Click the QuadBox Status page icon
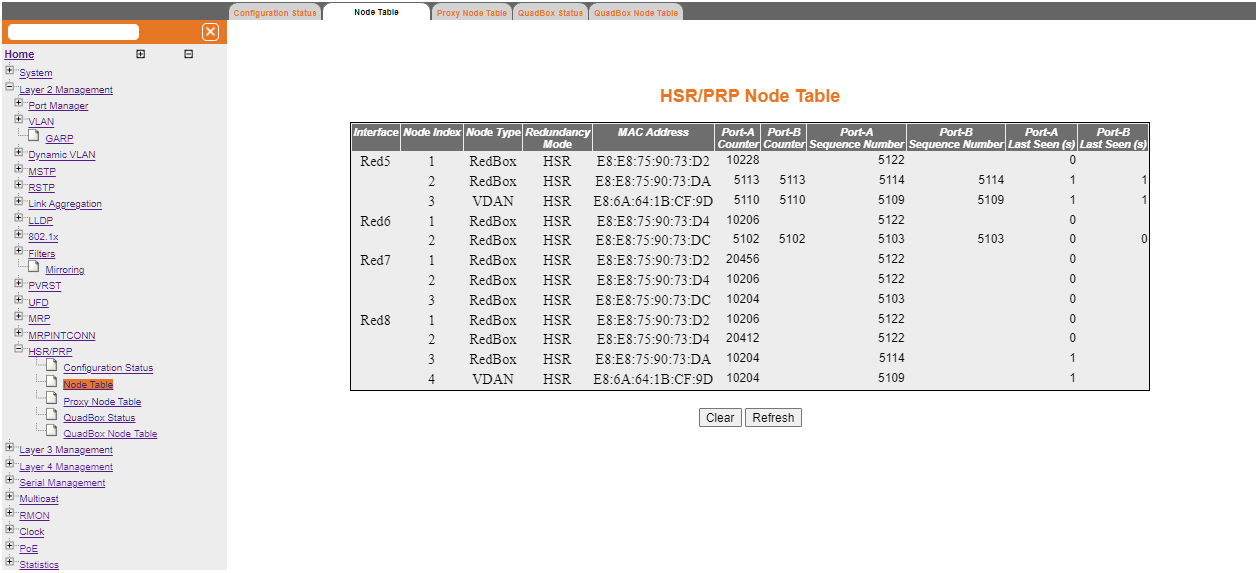The height and width of the screenshot is (573, 1256). [x=52, y=416]
